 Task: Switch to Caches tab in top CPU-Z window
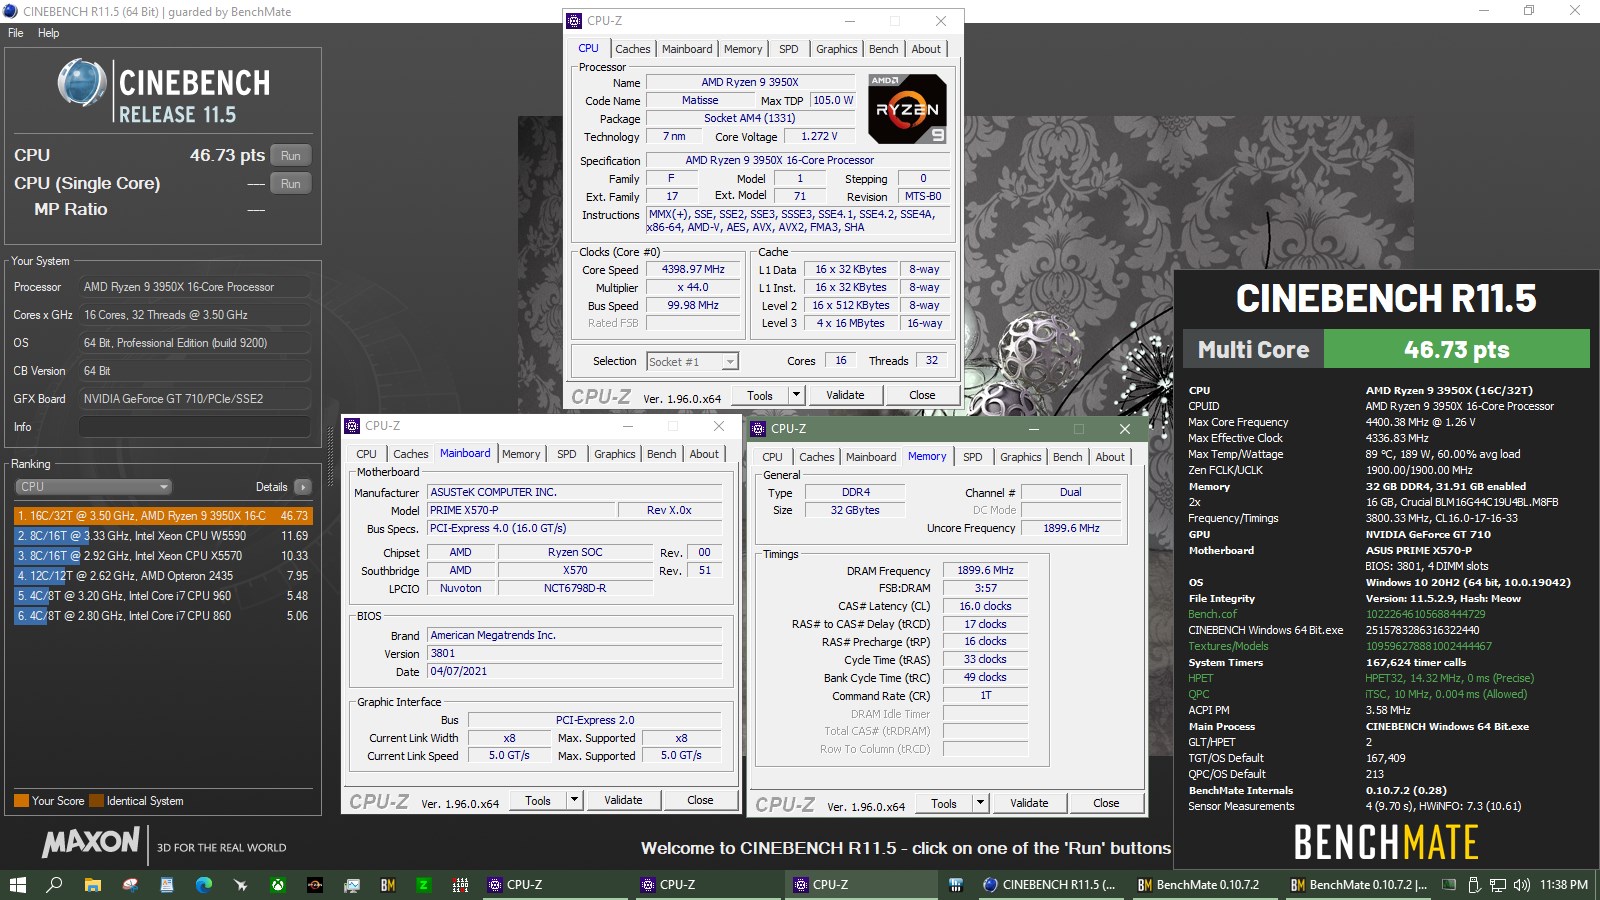[633, 49]
